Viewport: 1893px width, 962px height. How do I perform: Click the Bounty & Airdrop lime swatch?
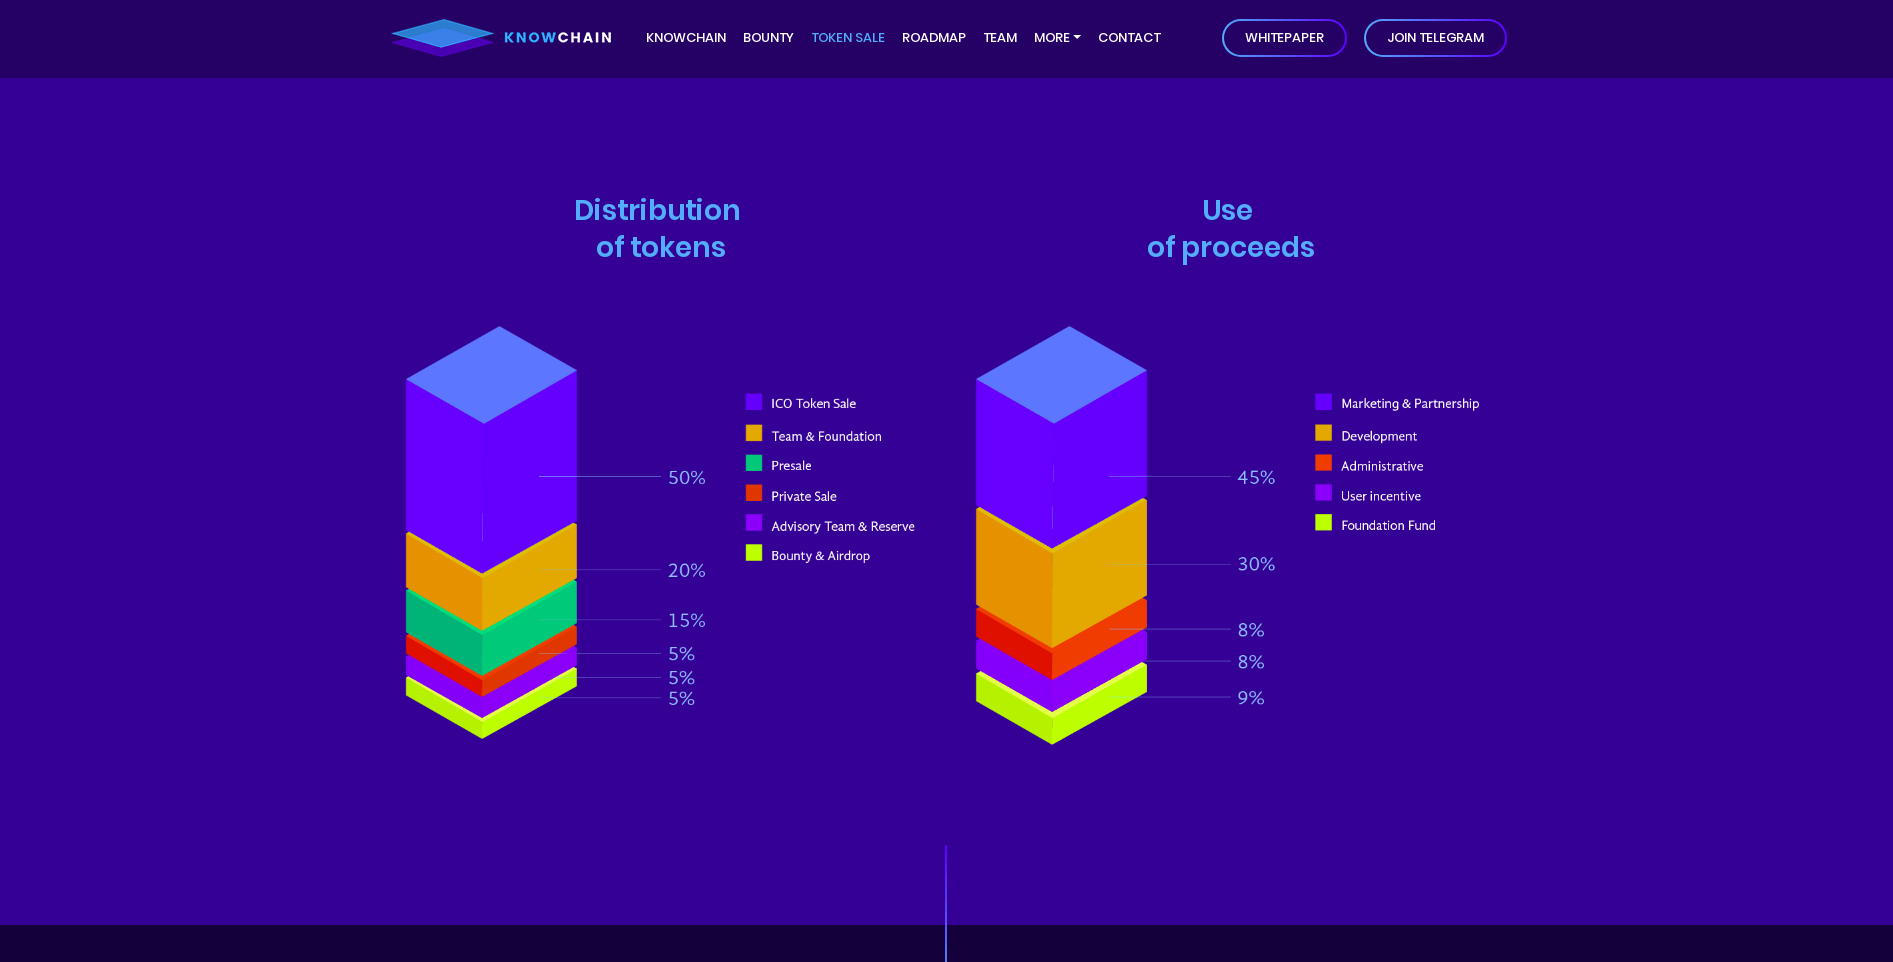(x=754, y=553)
